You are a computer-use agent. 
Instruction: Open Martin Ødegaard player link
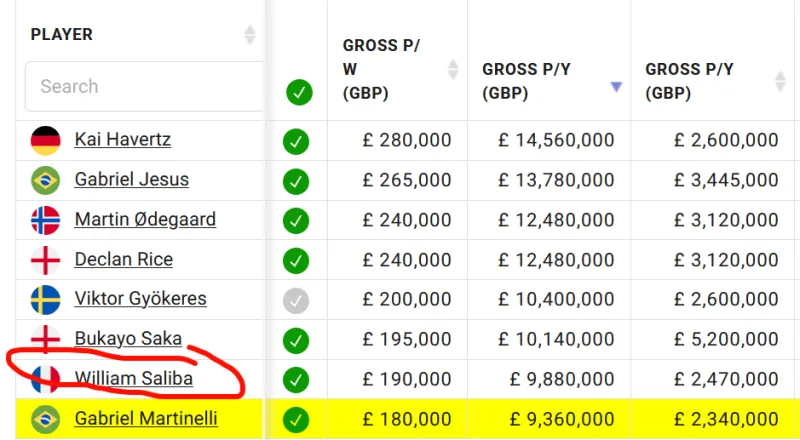(x=145, y=220)
